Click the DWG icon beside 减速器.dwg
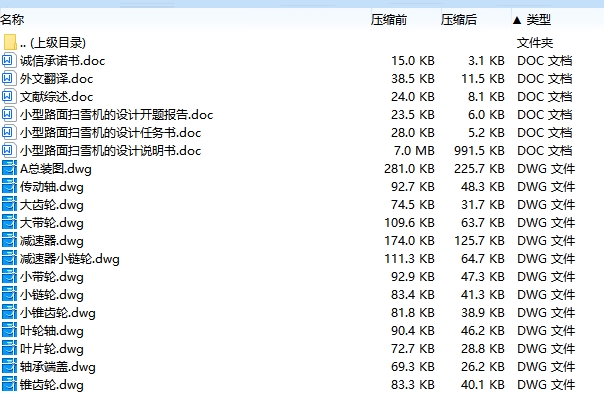The height and width of the screenshot is (415, 604). coord(9,240)
